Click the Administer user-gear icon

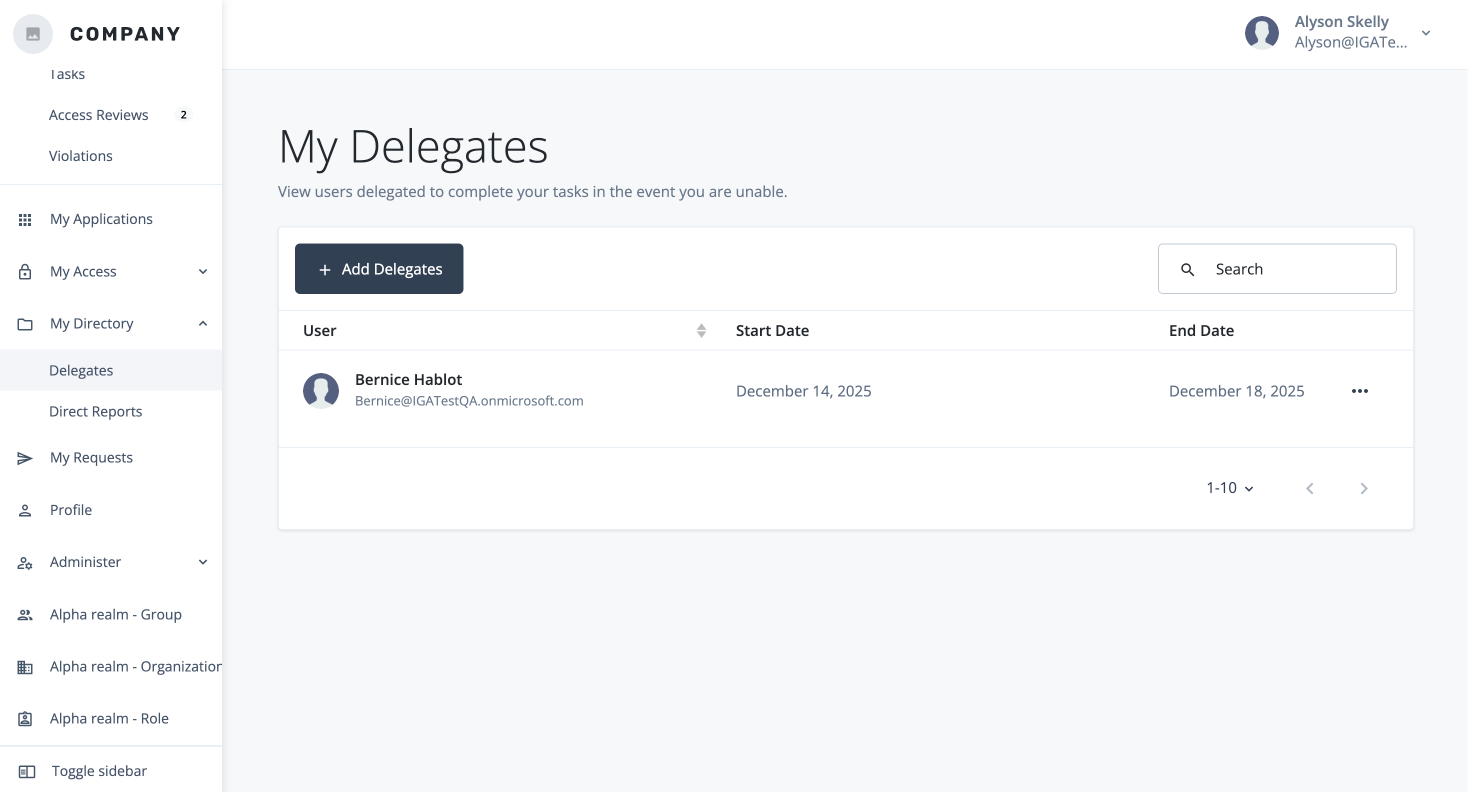click(25, 562)
